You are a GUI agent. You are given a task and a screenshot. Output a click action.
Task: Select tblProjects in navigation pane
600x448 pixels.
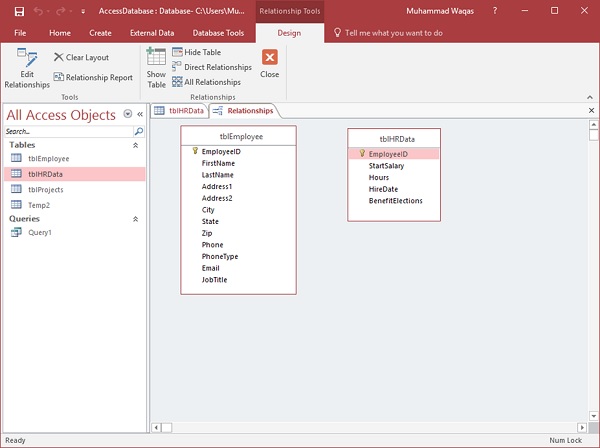[48, 189]
